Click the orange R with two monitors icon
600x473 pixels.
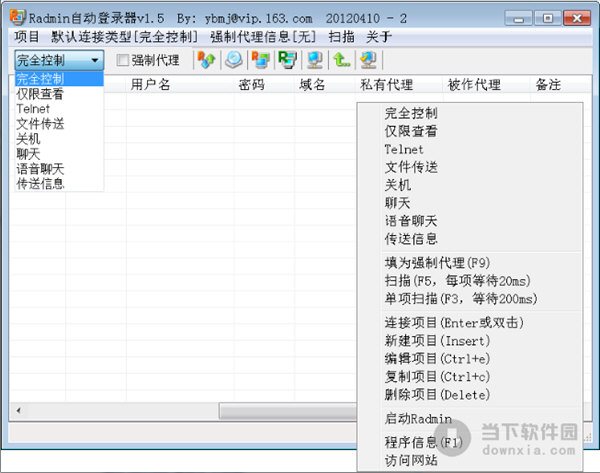261,60
